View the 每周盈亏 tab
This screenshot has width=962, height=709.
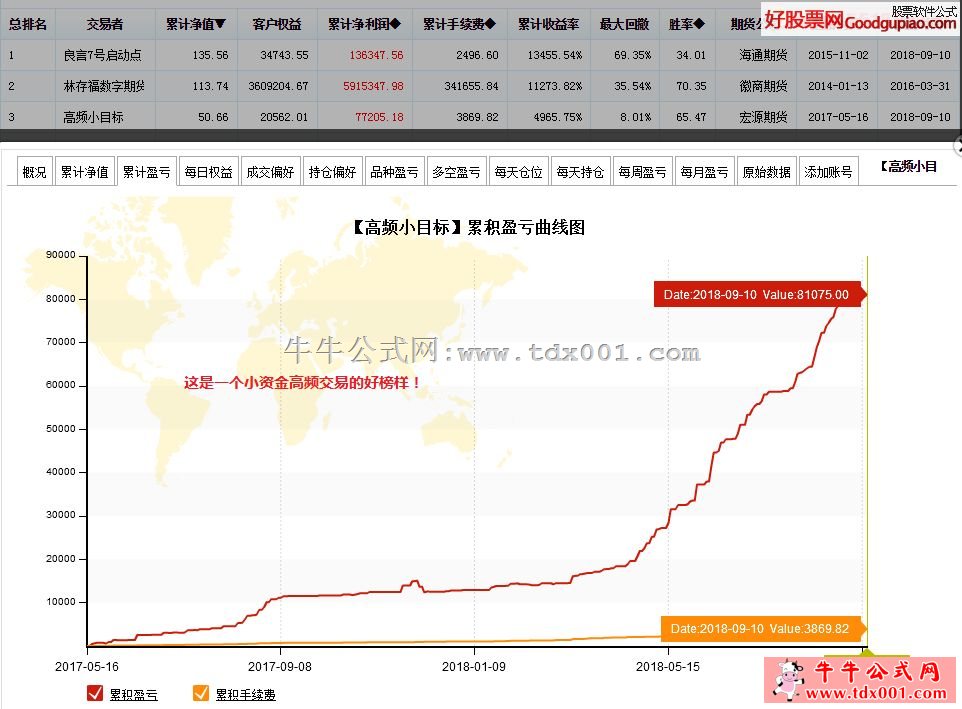(641, 172)
